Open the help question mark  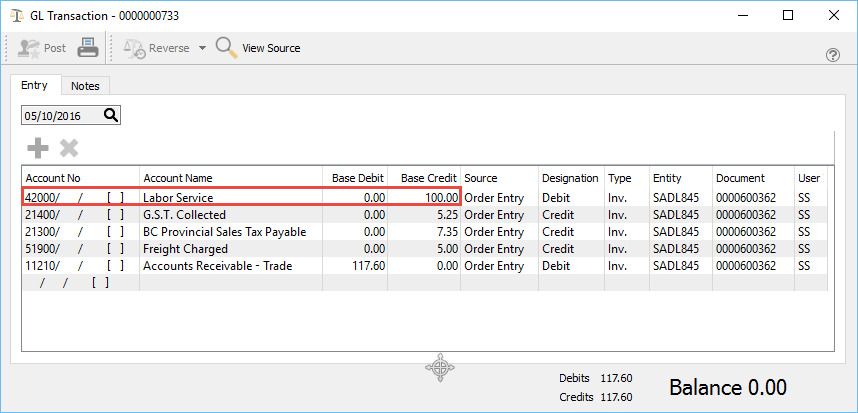[833, 55]
